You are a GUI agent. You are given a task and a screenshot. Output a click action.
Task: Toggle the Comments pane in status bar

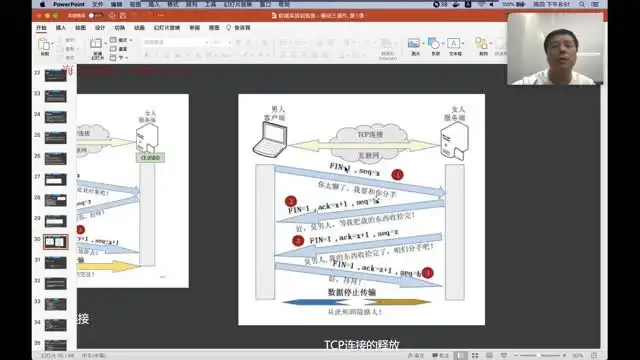pyautogui.click(x=441, y=356)
